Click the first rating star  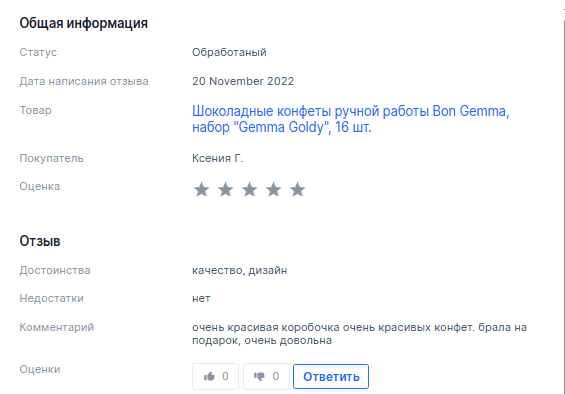coord(201,190)
